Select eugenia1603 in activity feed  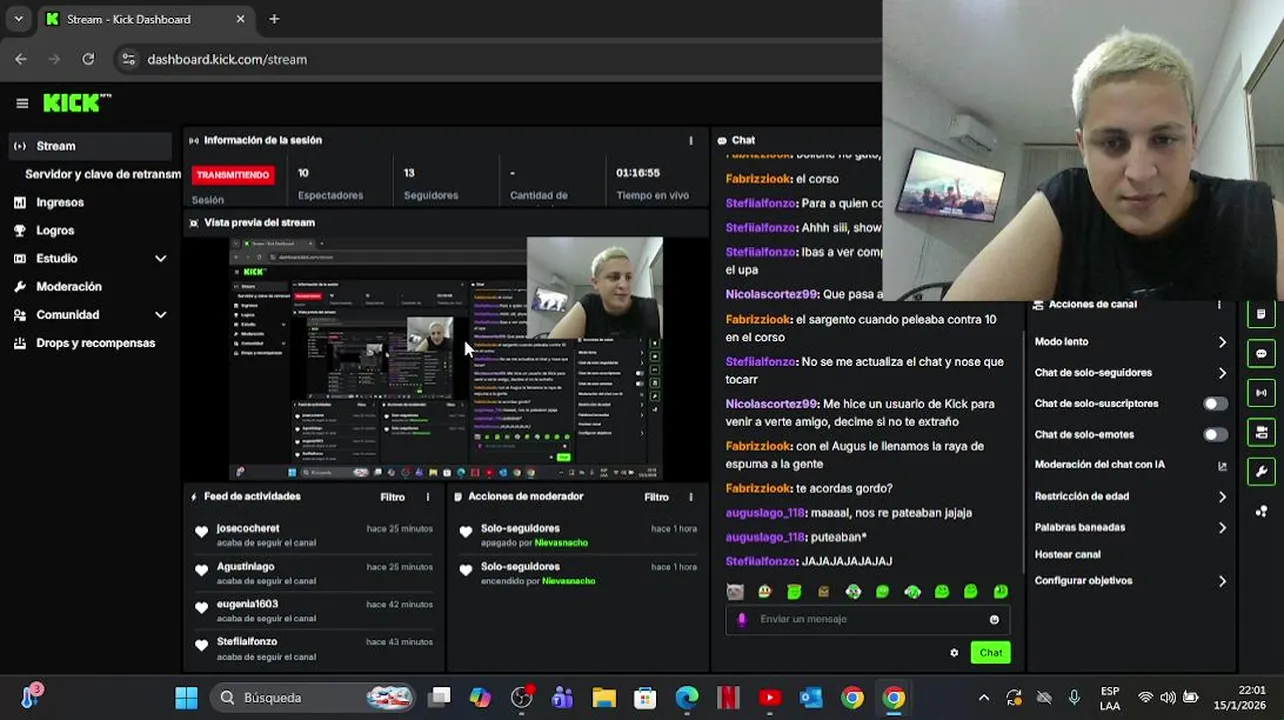point(247,604)
